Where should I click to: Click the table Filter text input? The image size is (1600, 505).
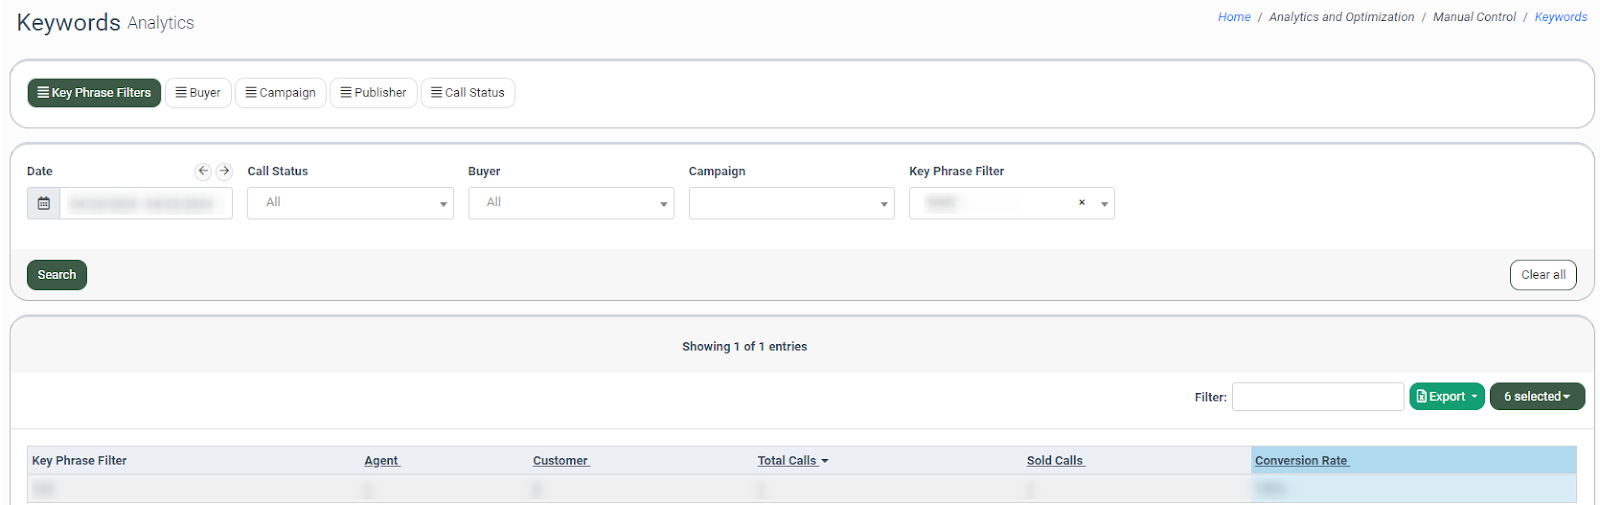(1317, 397)
